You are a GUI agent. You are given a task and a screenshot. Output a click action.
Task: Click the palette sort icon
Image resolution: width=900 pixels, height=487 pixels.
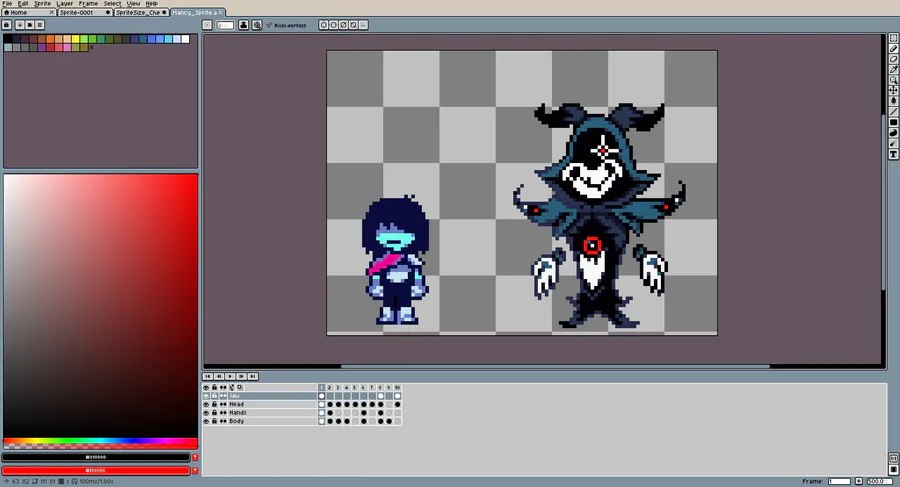click(x=20, y=25)
